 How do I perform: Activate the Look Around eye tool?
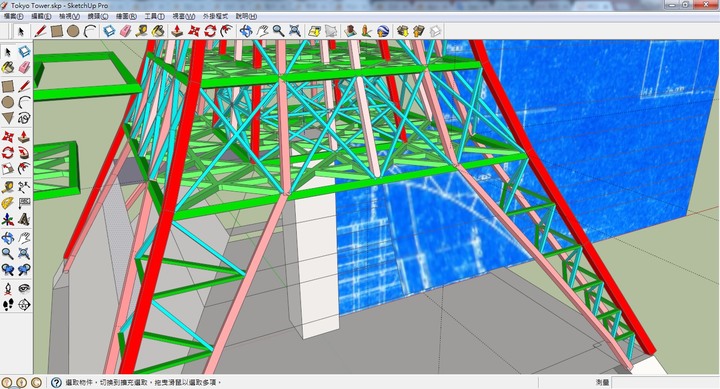click(24, 288)
